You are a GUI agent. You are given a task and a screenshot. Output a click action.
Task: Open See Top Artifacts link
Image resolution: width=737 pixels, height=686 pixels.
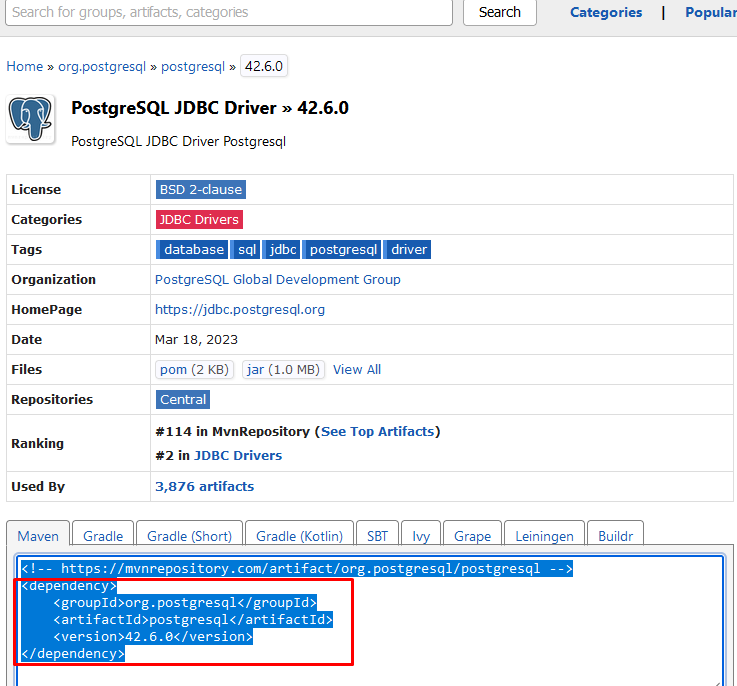tap(377, 432)
